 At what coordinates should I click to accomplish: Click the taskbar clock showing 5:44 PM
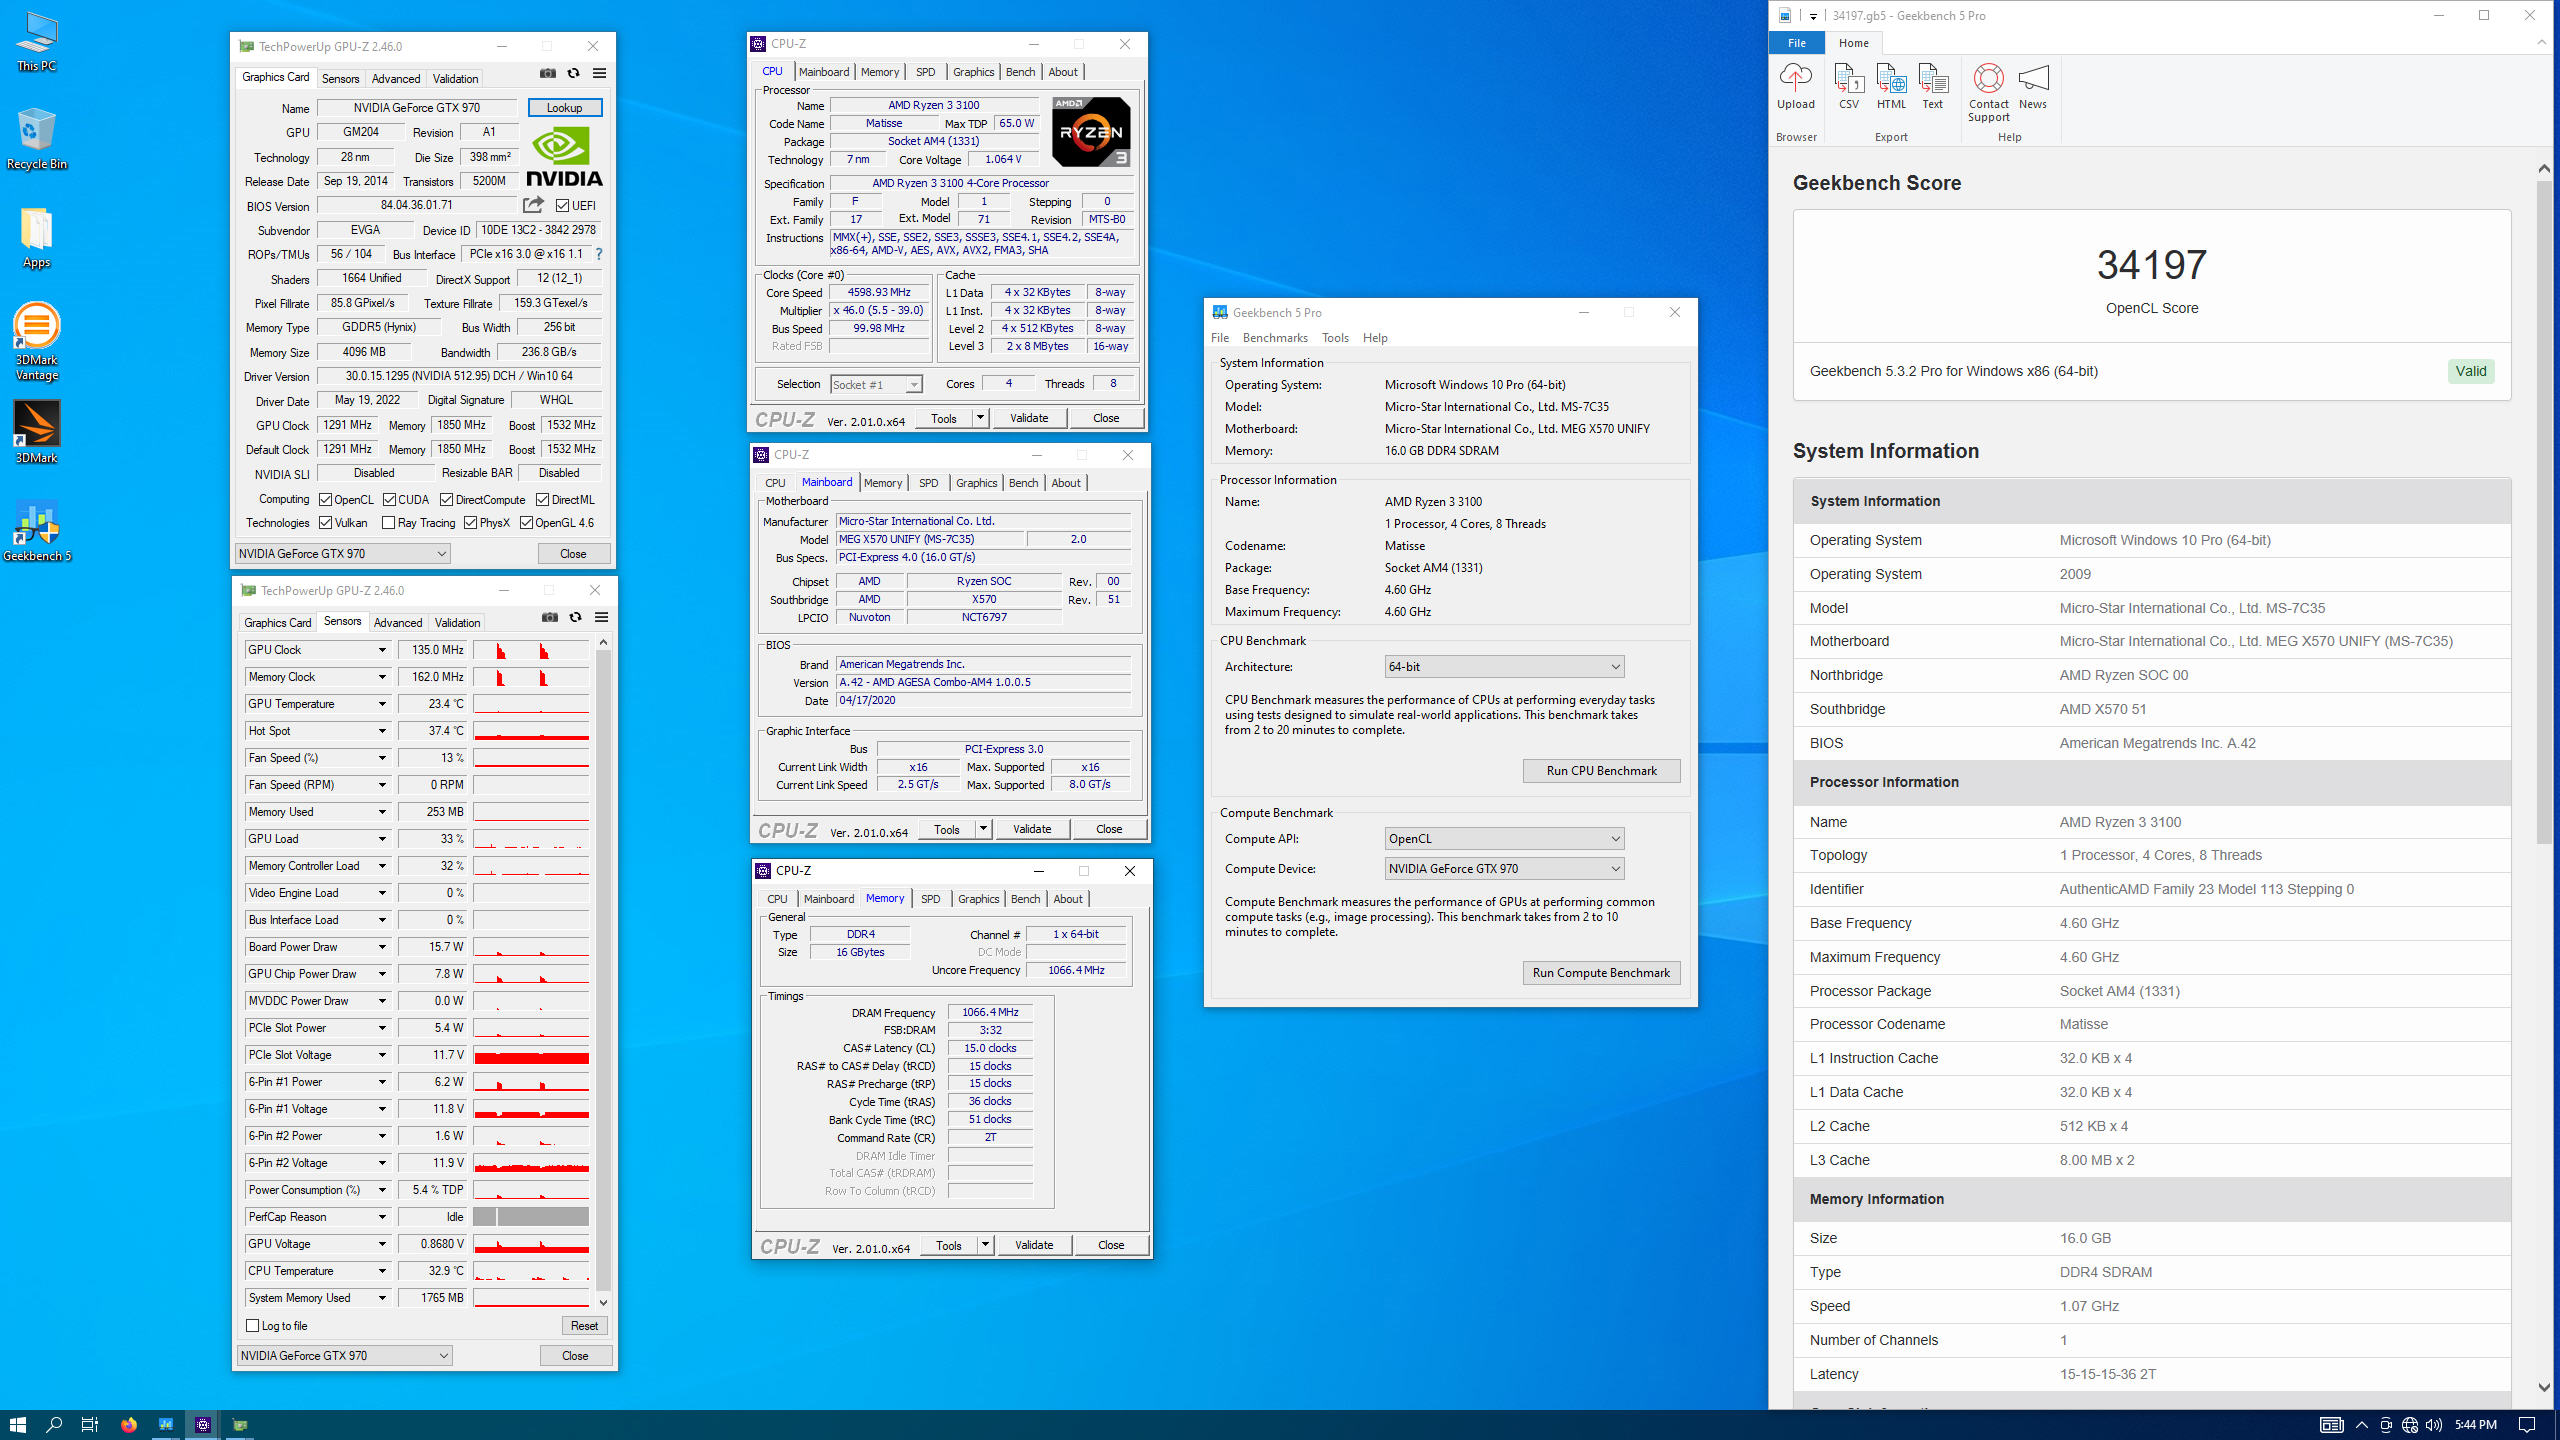tap(2476, 1424)
